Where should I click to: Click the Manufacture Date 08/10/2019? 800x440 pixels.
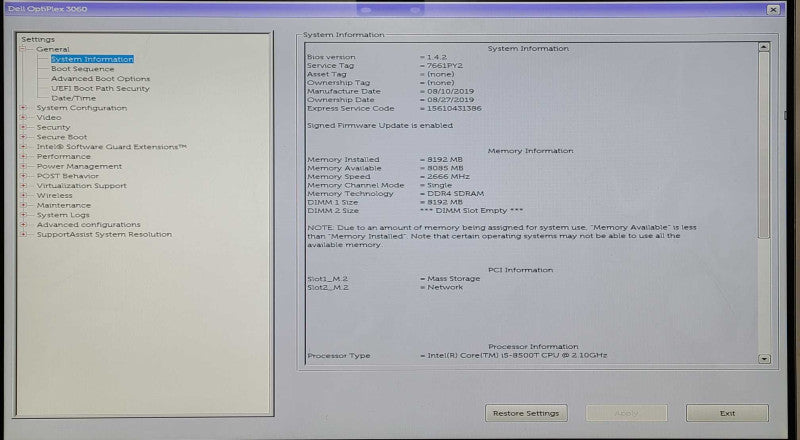(x=451, y=91)
